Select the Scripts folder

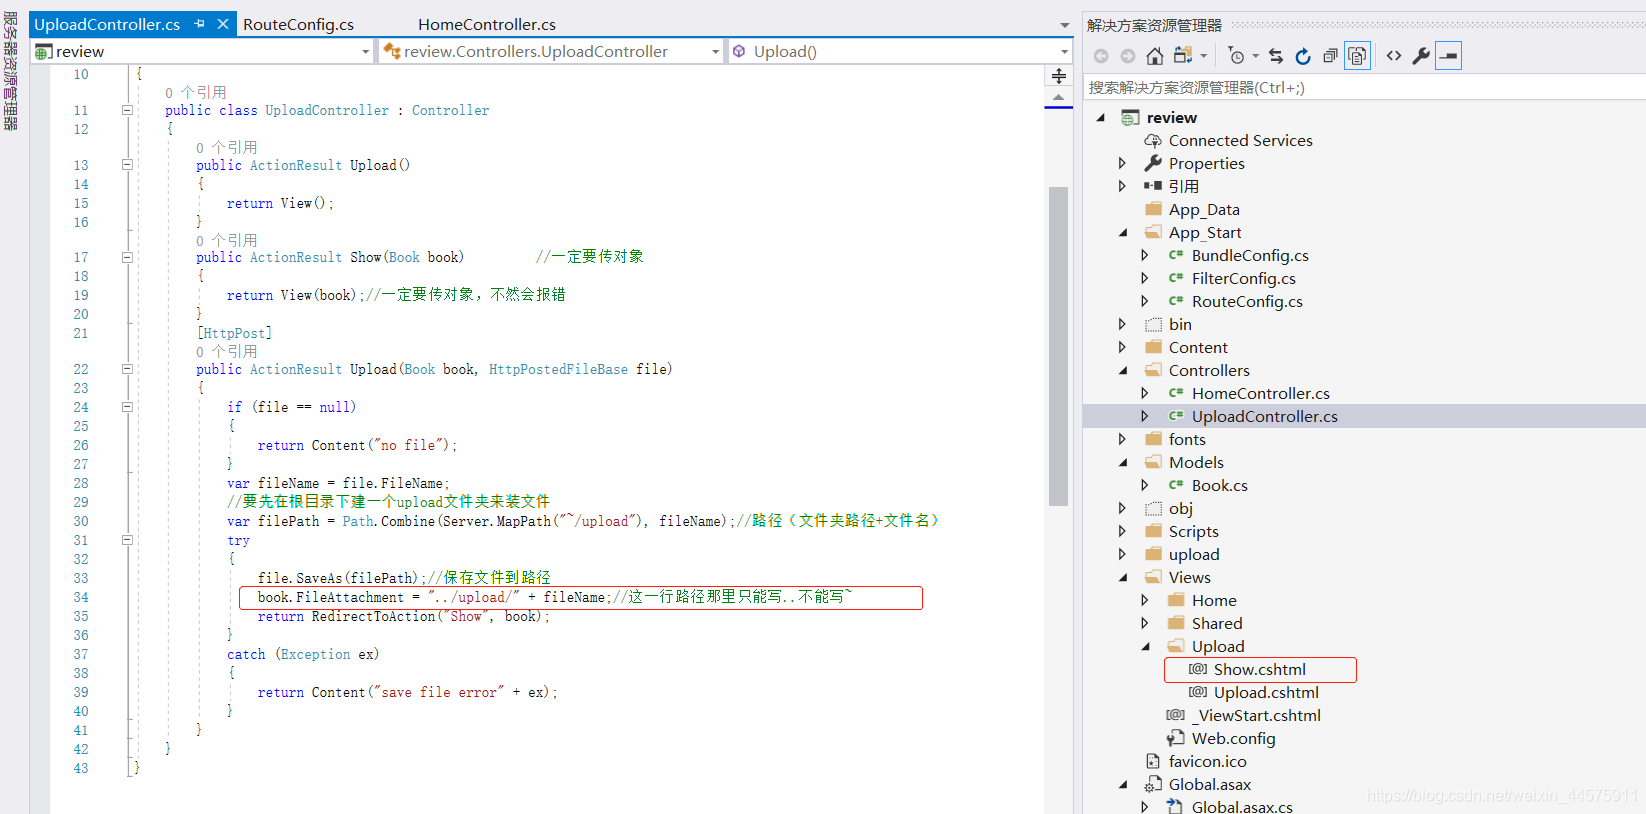(x=1193, y=532)
